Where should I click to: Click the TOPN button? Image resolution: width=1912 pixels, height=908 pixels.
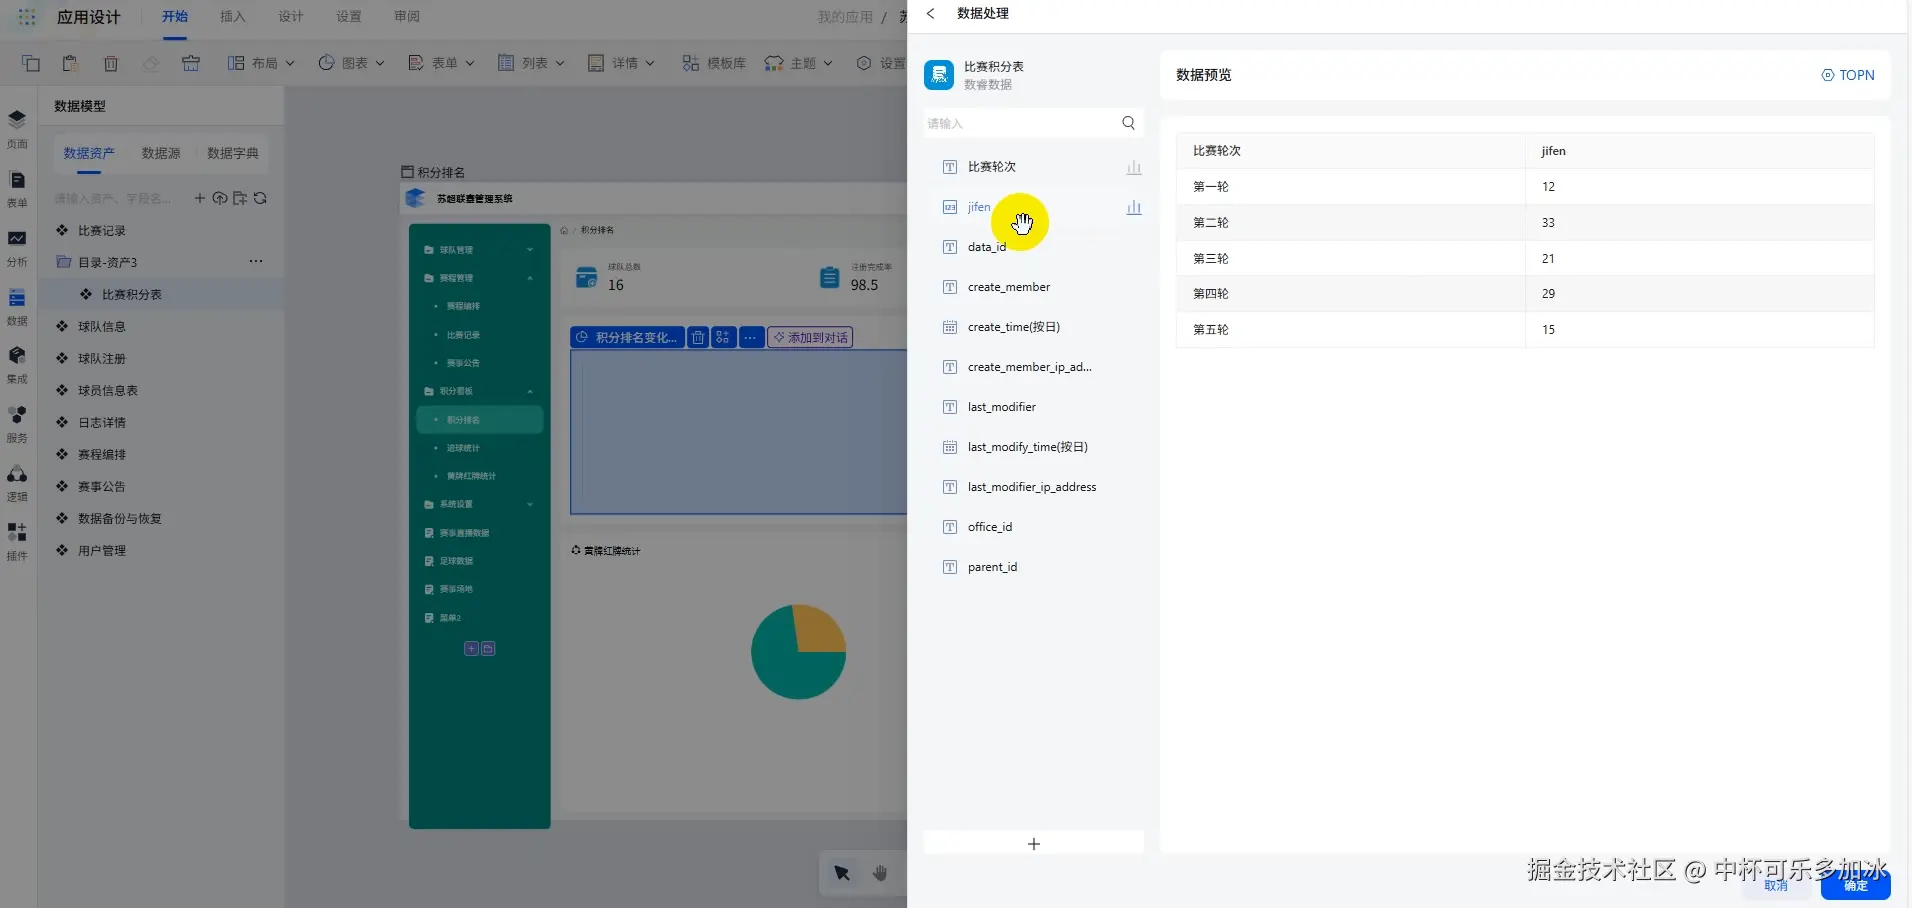point(1848,75)
